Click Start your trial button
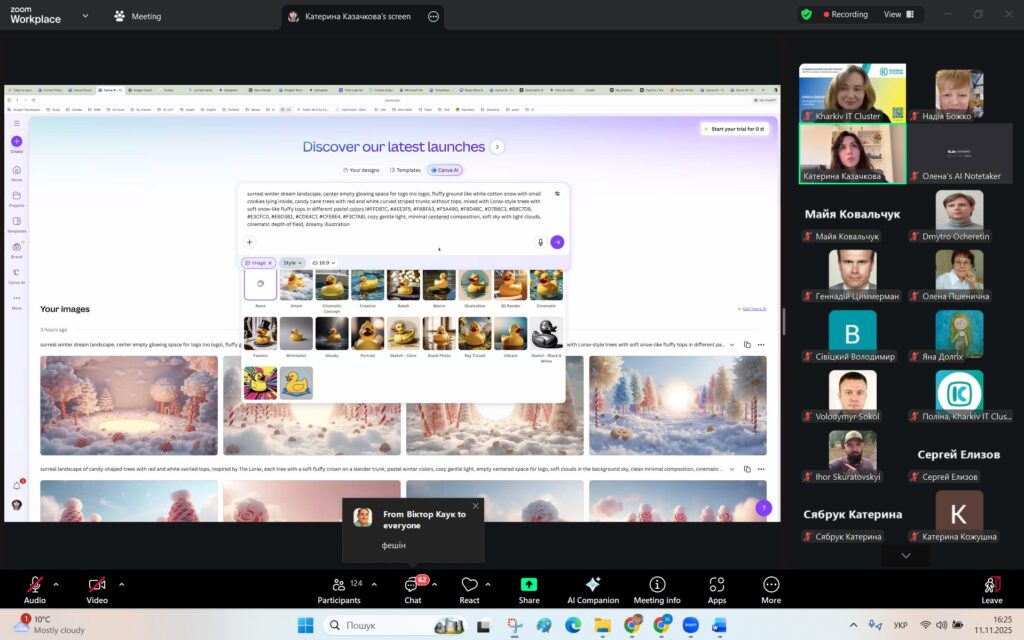 [x=735, y=129]
